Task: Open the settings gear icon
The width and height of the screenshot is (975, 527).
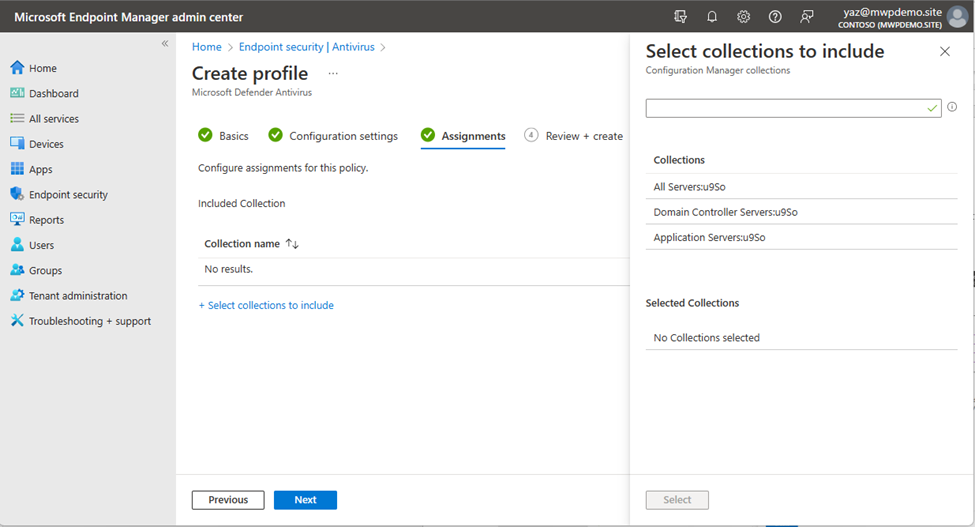Action: [x=744, y=17]
